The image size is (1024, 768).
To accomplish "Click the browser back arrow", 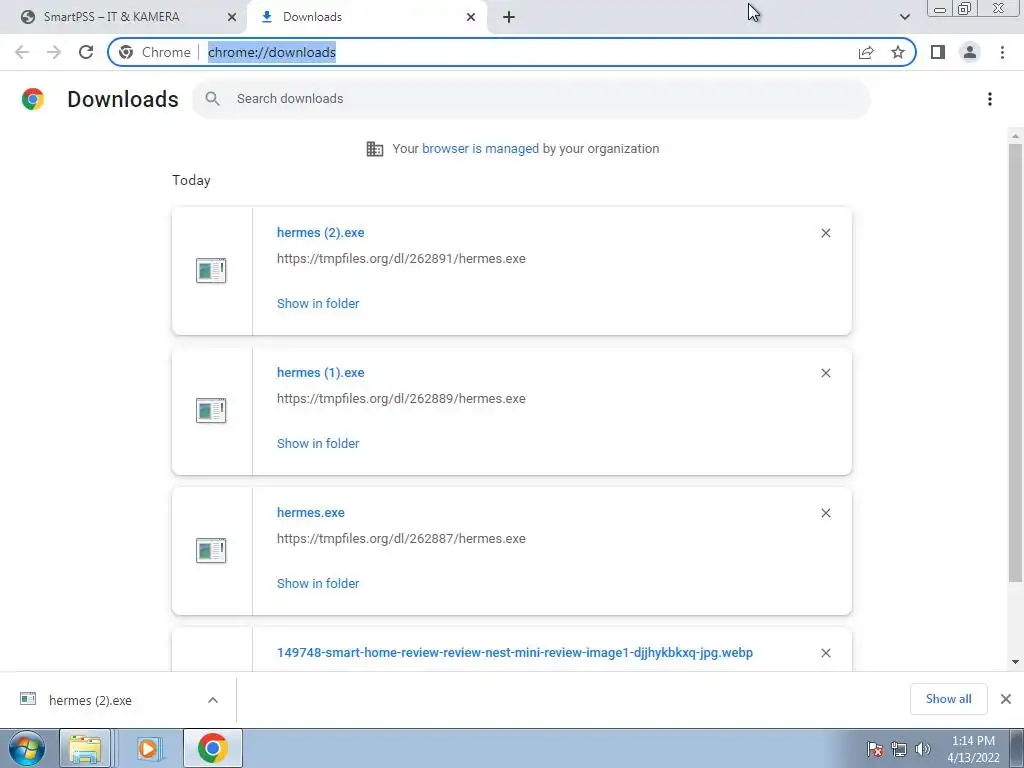I will (x=22, y=52).
